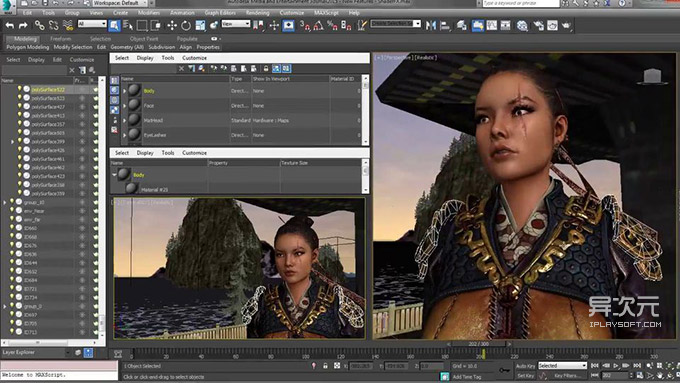This screenshot has width=680, height=383.
Task: Activate the Select and Scale tool
Action: pos(200,26)
